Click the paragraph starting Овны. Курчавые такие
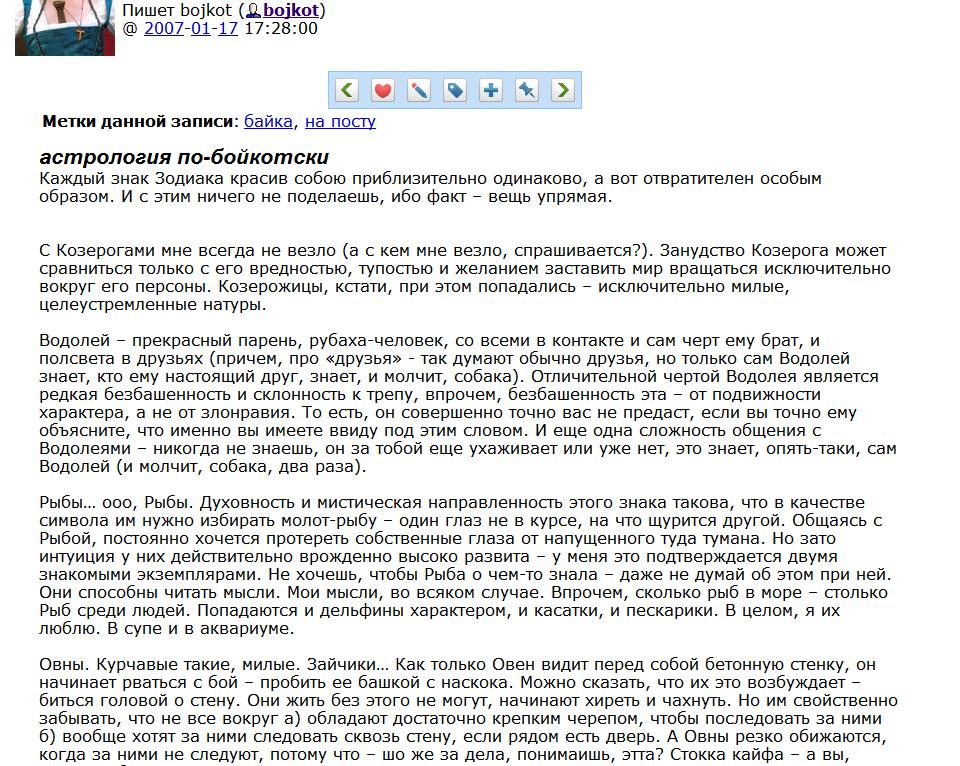 pos(468,710)
